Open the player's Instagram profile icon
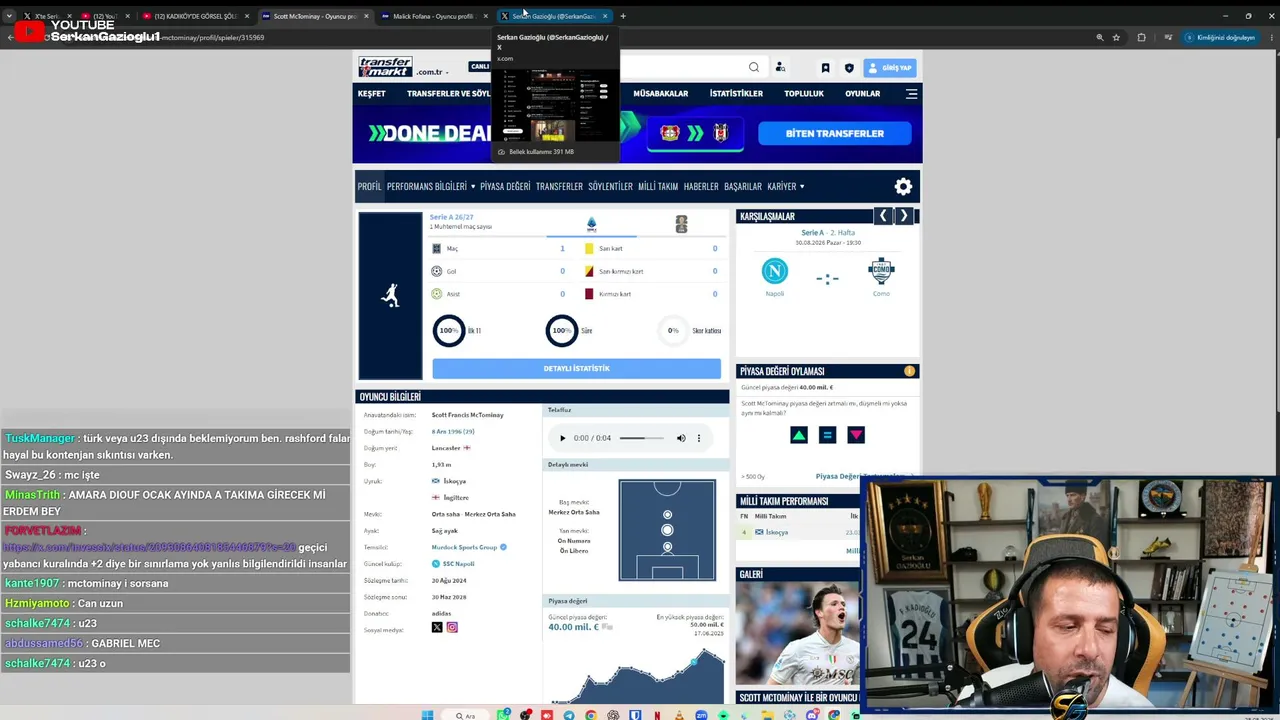 coord(452,627)
